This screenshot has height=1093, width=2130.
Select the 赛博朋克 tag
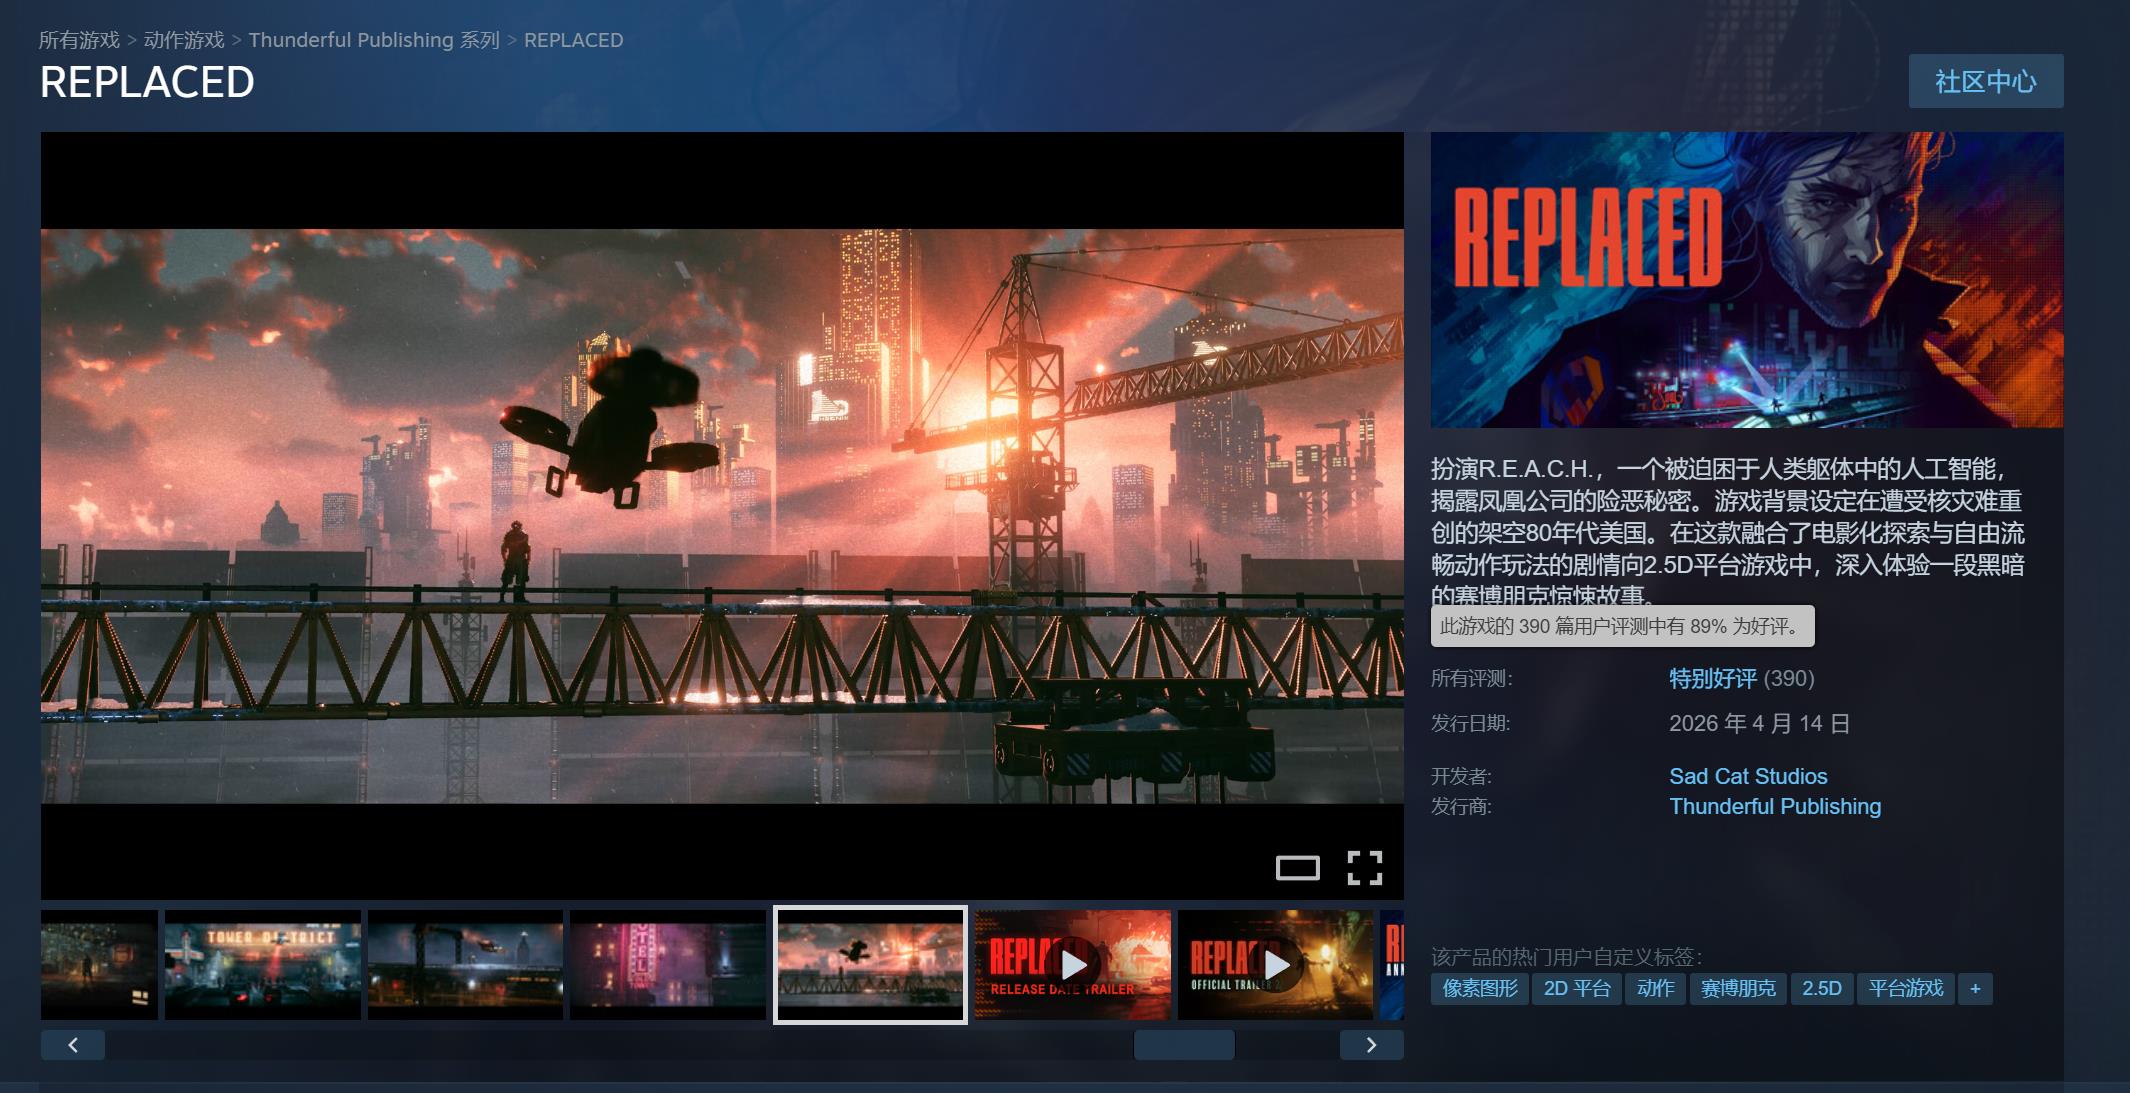coord(1738,989)
